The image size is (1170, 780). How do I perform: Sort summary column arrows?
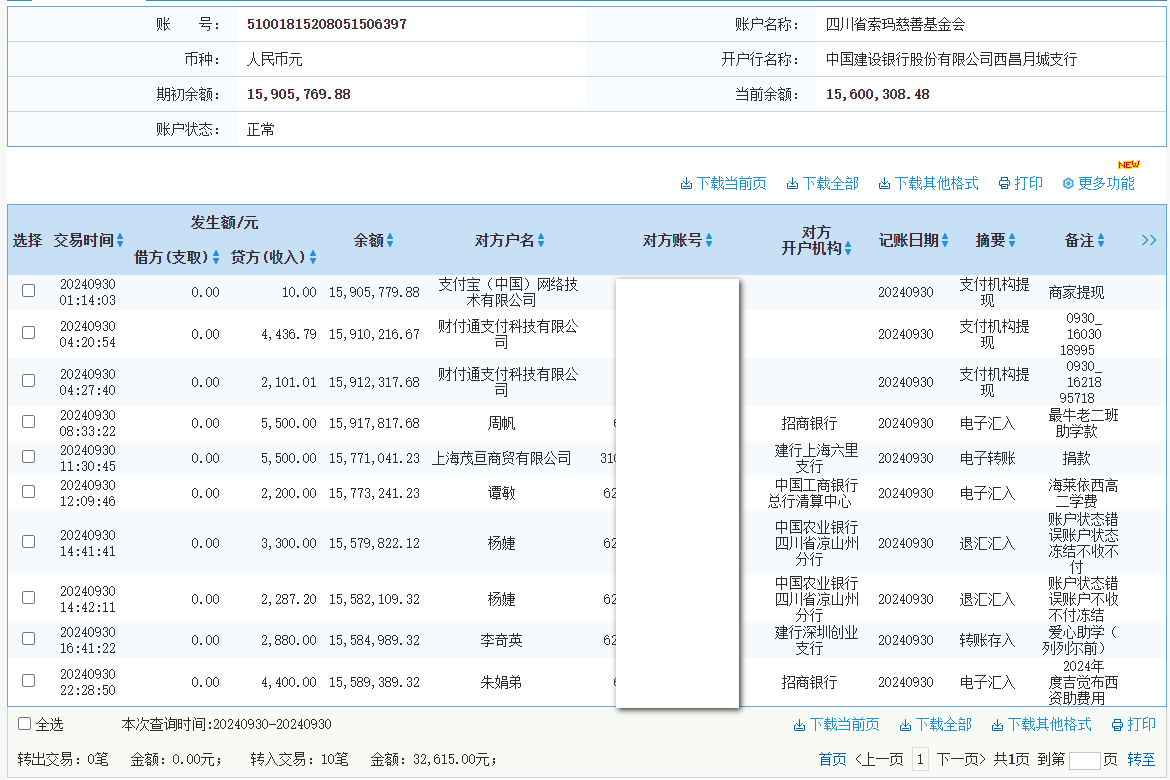coord(1012,240)
